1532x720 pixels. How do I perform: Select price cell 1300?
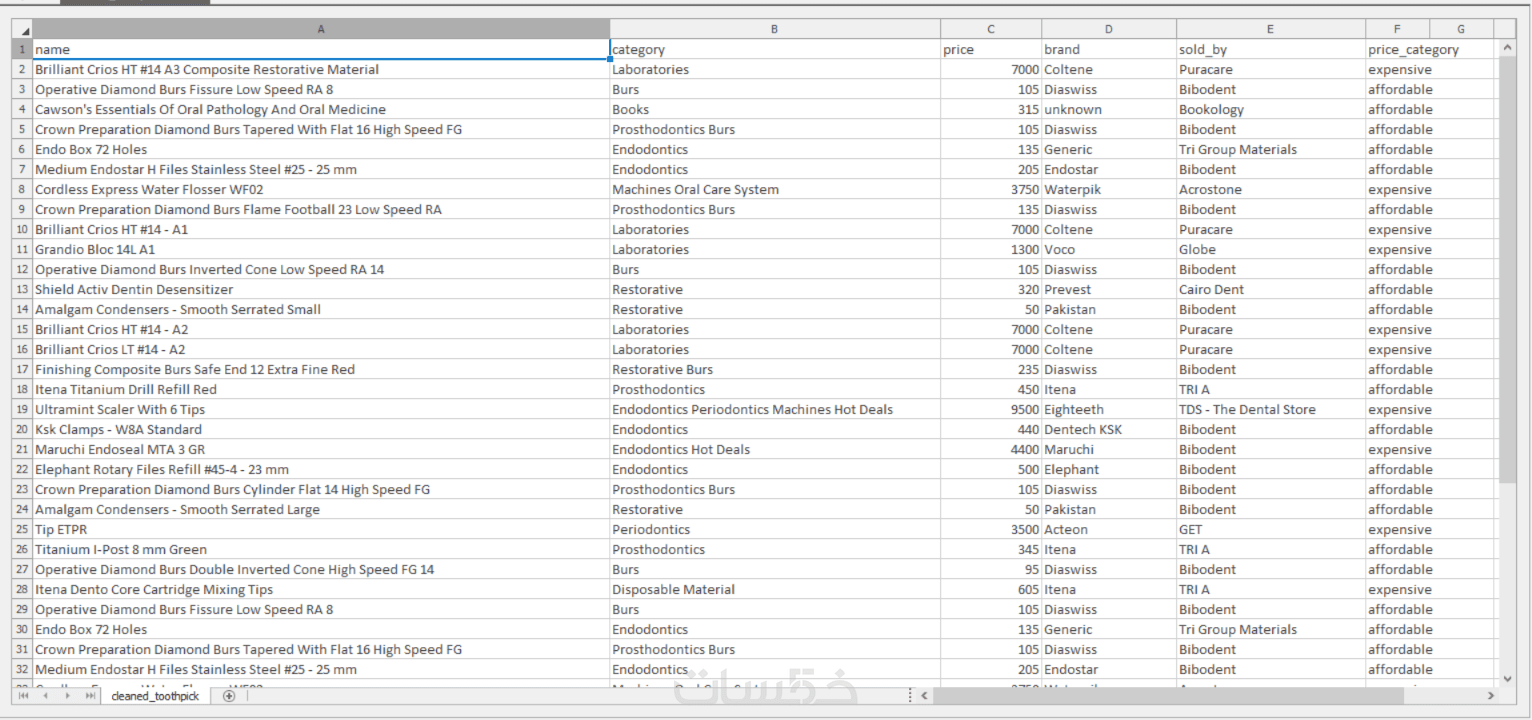tap(991, 249)
